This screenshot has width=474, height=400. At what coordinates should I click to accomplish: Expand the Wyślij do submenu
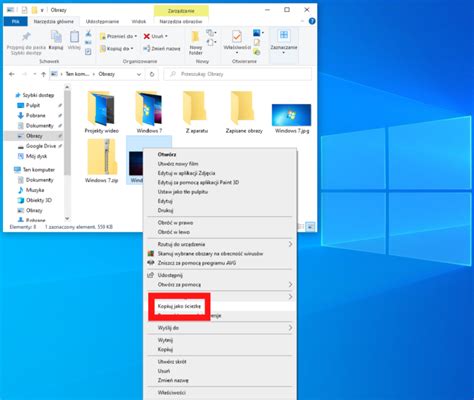tap(290, 328)
